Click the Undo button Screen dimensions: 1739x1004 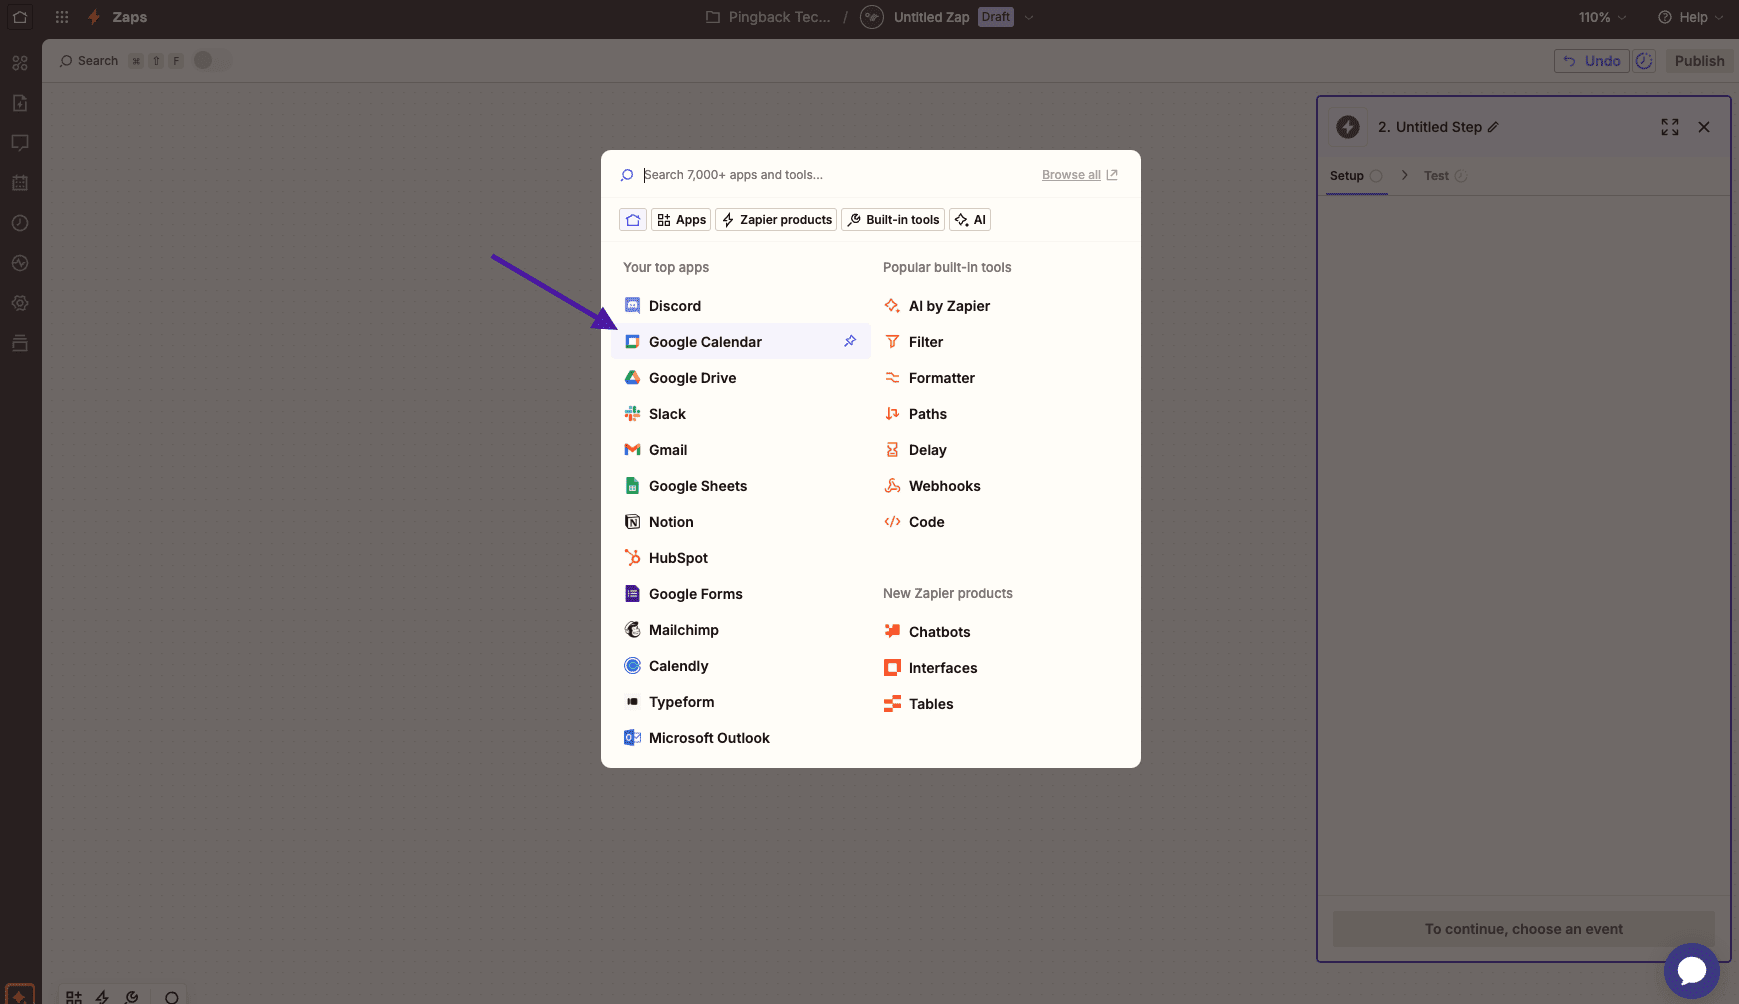point(1592,61)
